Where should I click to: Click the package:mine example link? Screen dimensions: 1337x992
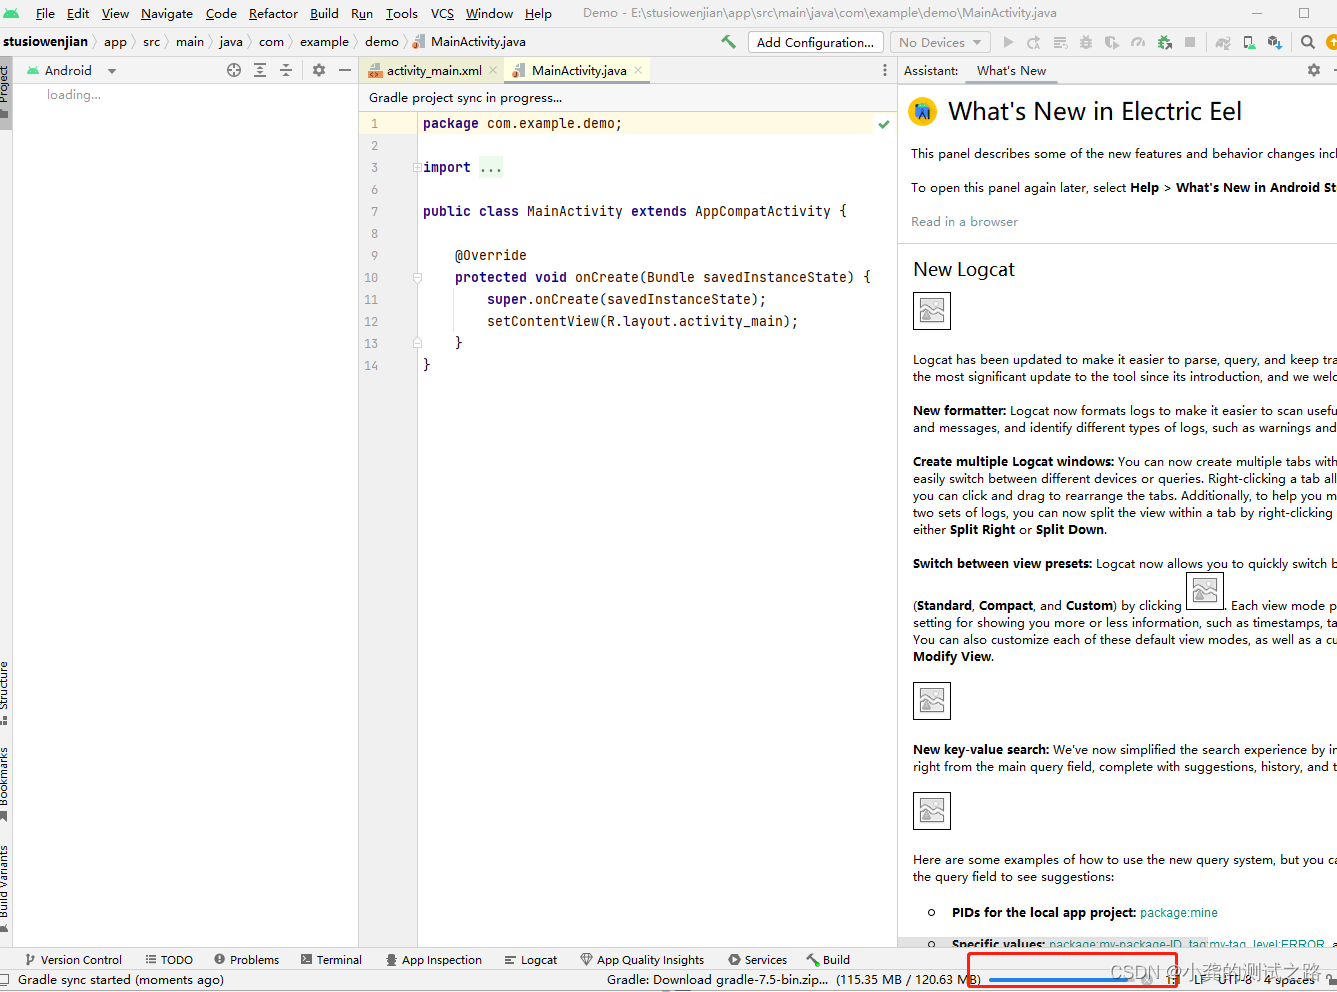coord(1179,912)
